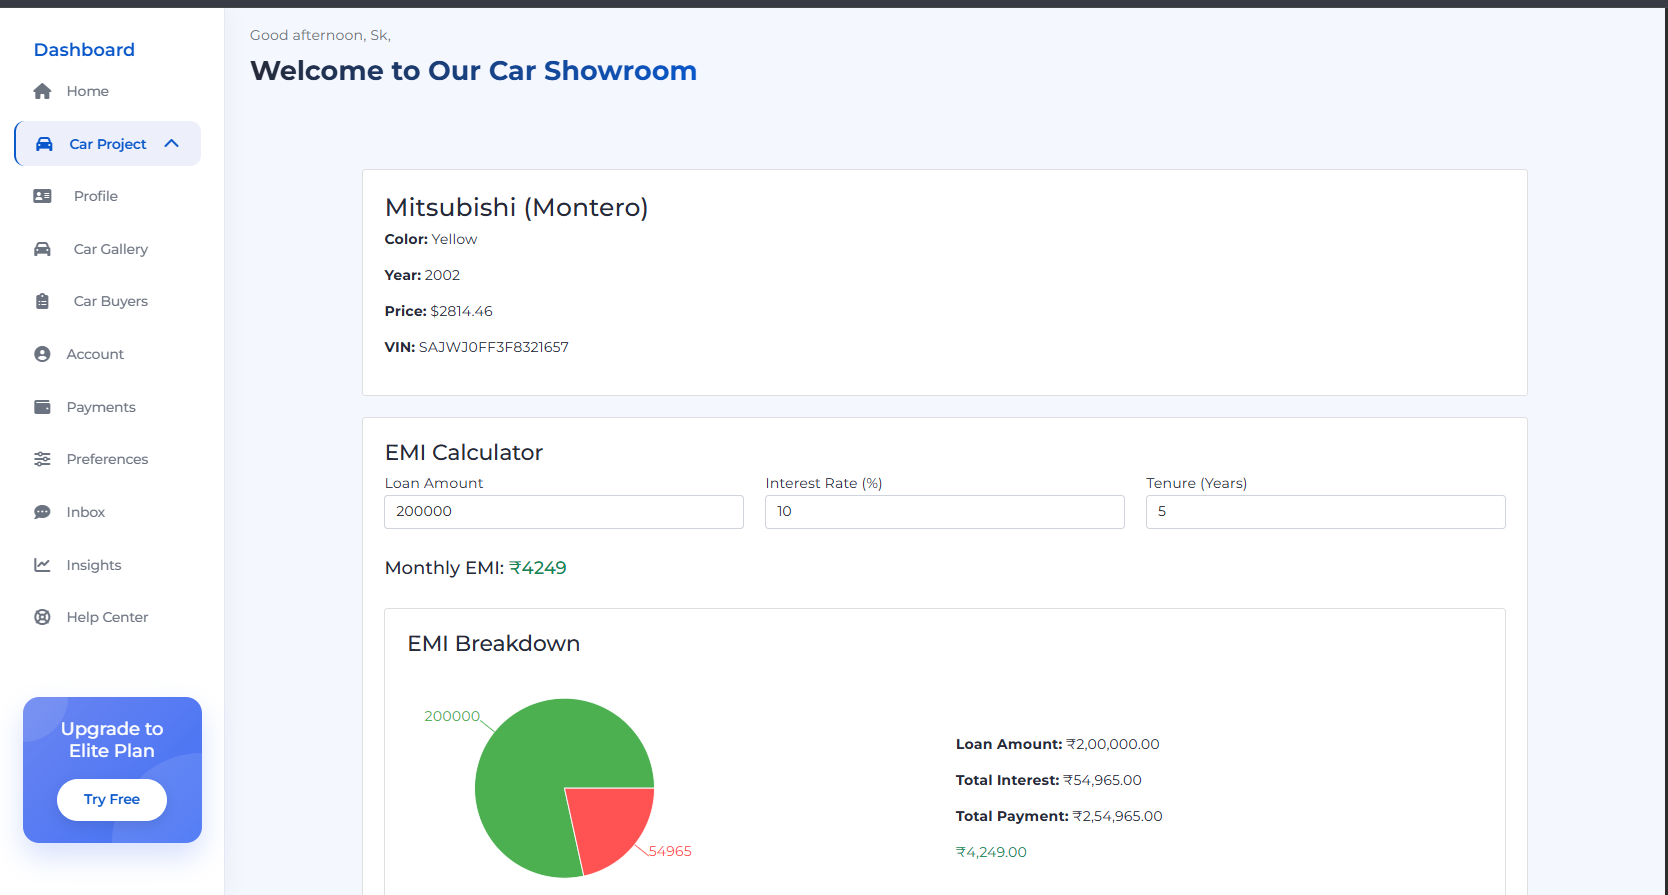Click the Car Gallery car icon
Image resolution: width=1668 pixels, height=895 pixels.
point(42,249)
